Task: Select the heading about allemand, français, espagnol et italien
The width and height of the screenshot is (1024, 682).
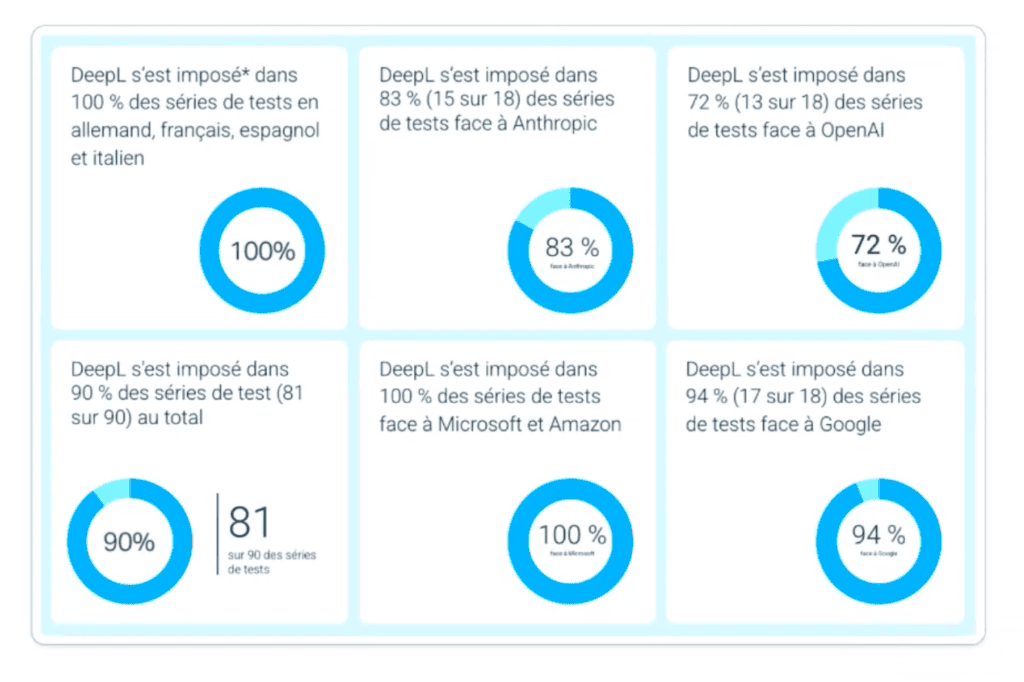Action: click(x=195, y=116)
